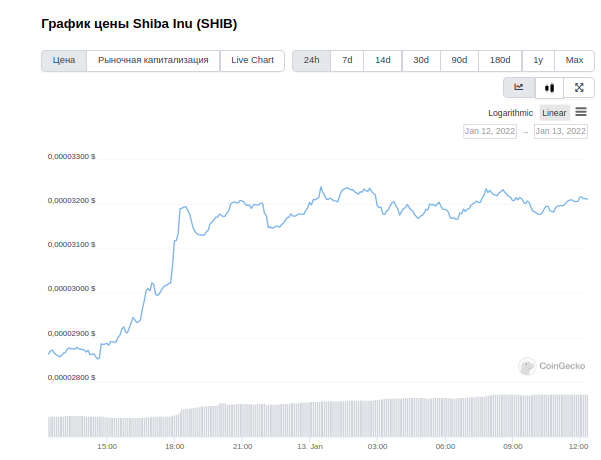The width and height of the screenshot is (601, 460).
Task: Click the 13. Jan axis label
Action: pyautogui.click(x=310, y=447)
